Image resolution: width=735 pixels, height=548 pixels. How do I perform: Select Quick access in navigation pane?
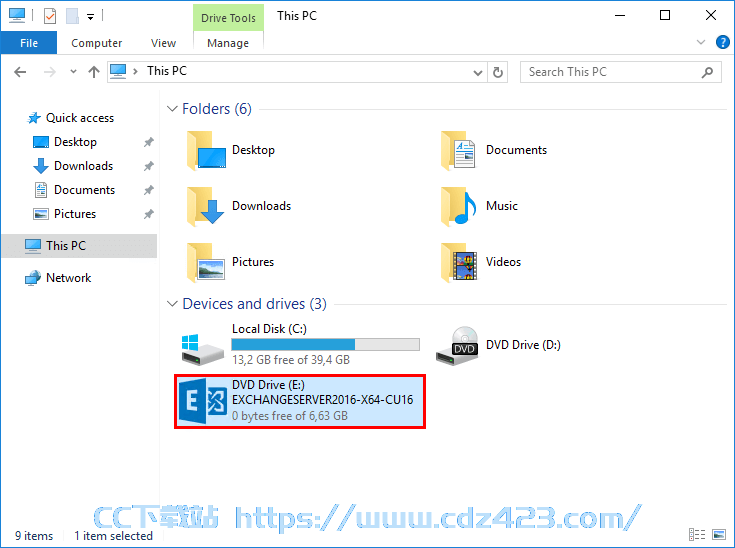click(x=80, y=118)
